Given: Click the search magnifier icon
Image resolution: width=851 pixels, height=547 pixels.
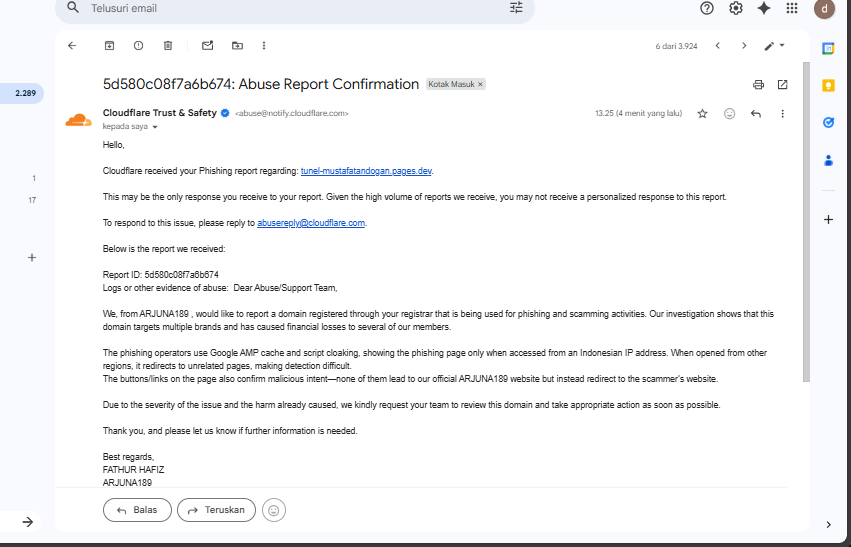Looking at the screenshot, I should pos(73,8).
